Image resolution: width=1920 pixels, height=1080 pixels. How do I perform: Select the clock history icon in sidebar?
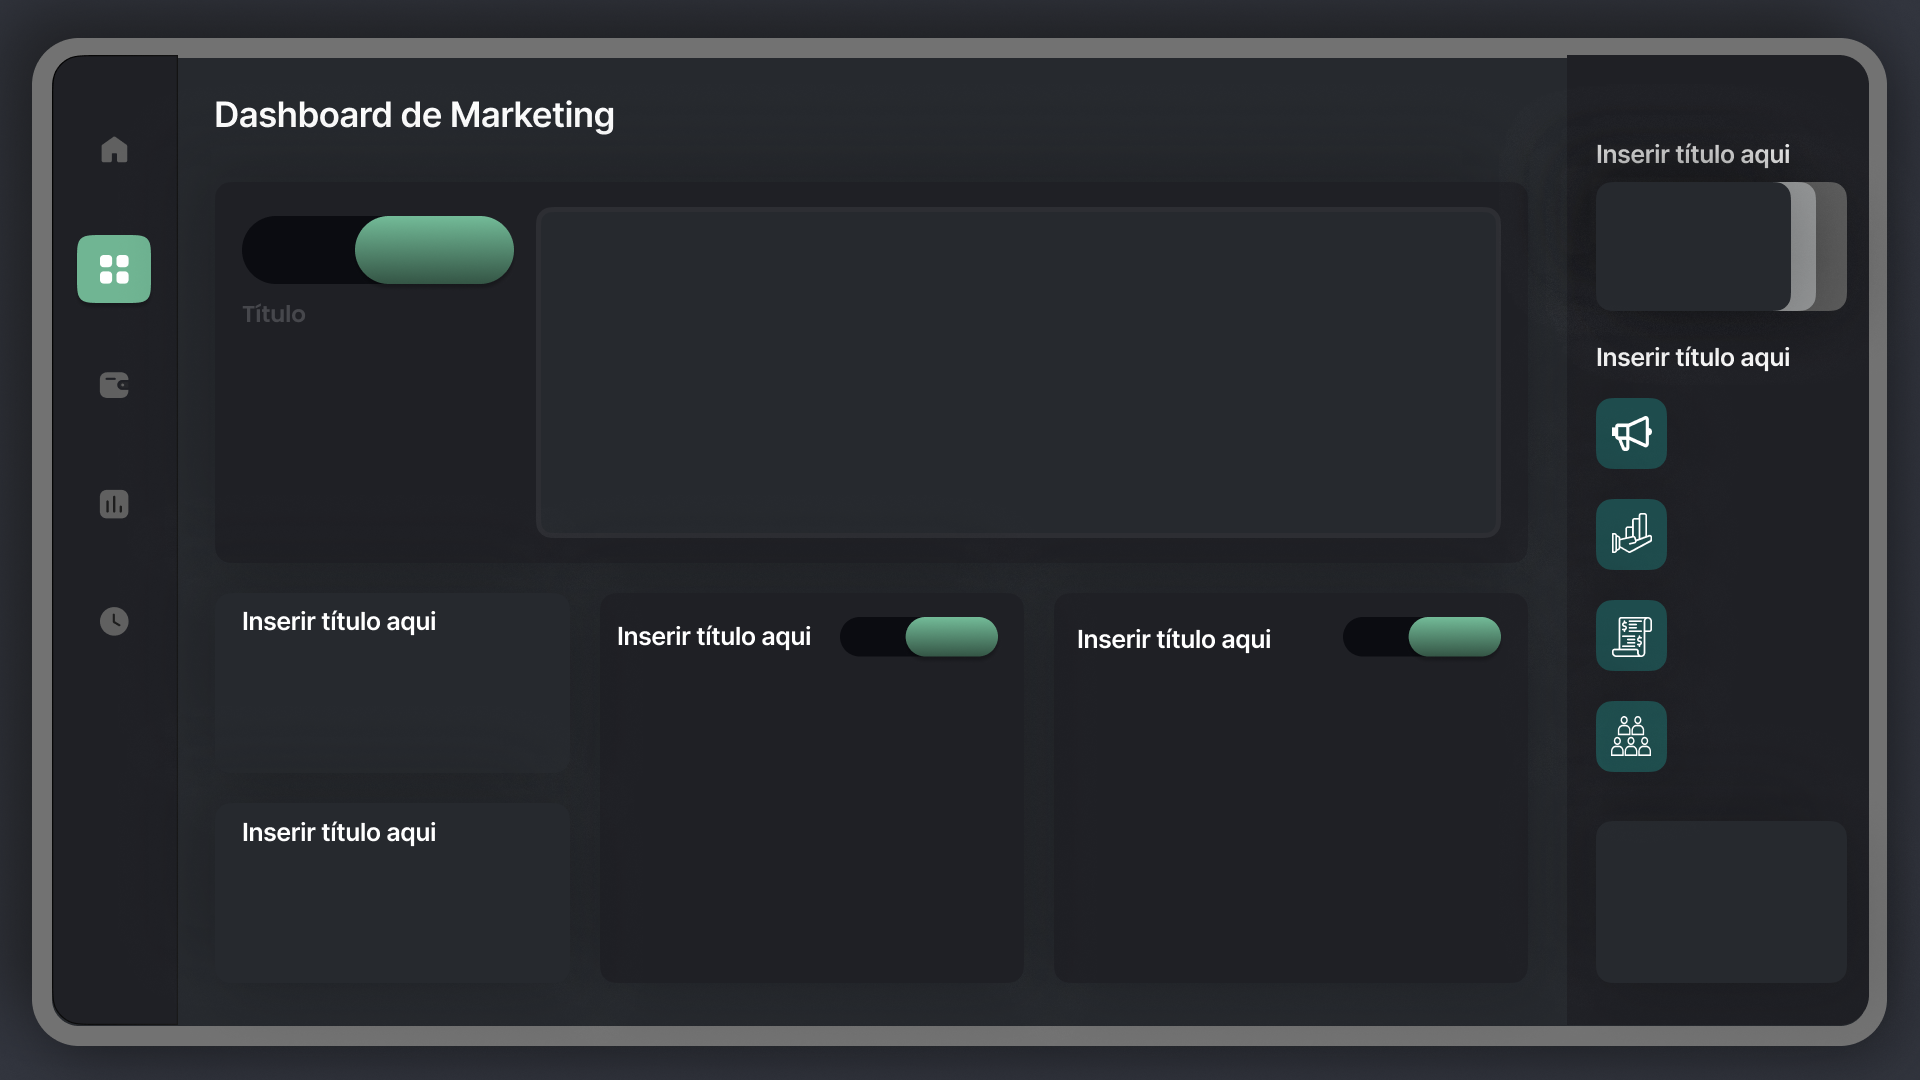click(114, 621)
